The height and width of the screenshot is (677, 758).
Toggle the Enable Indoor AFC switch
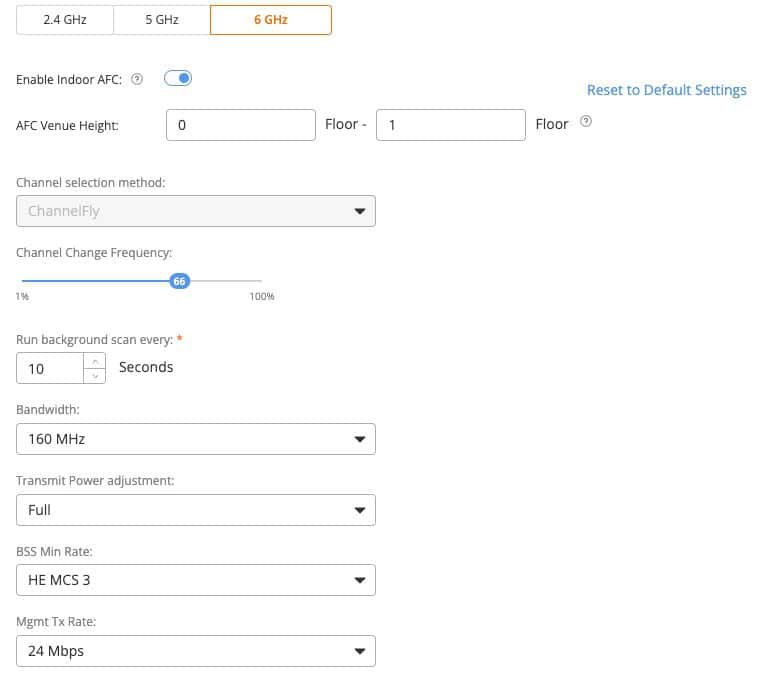coord(178,78)
